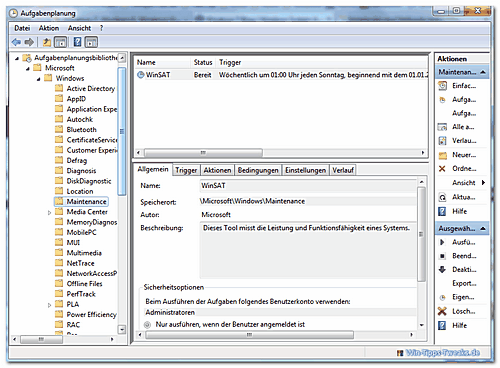Switch to the Trigger tab
500x368 pixels.
(186, 170)
